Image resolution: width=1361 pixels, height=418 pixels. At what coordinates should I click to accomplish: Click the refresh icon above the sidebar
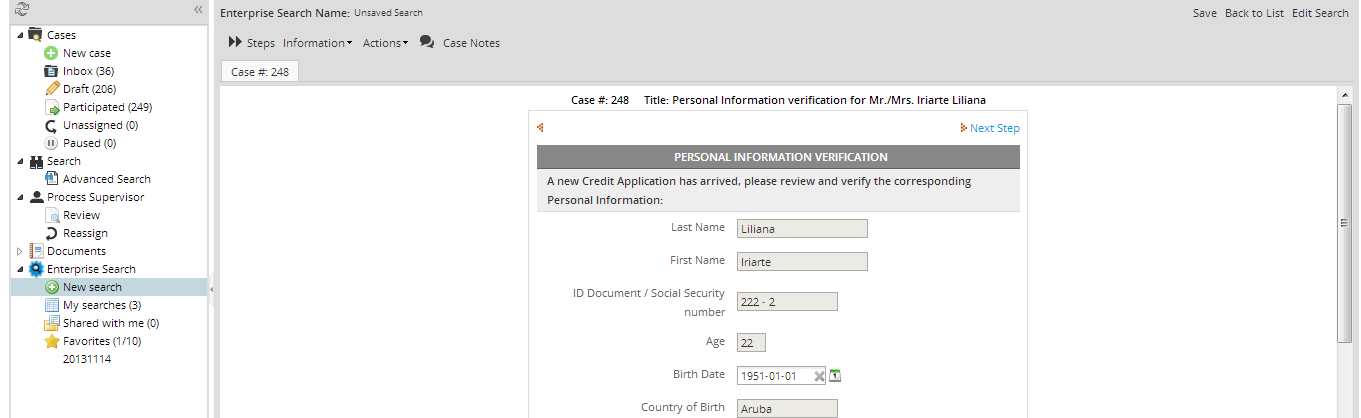click(x=22, y=9)
